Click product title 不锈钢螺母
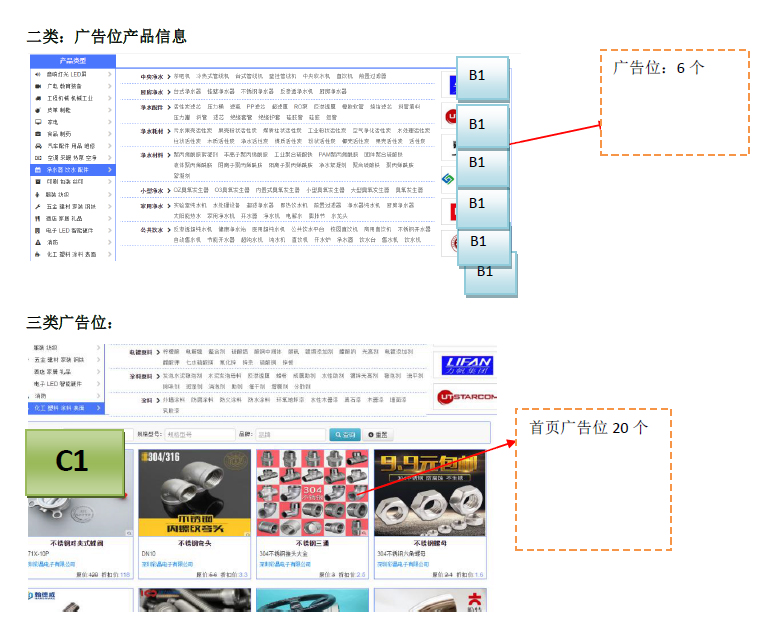This screenshot has width=762, height=631. click(x=430, y=543)
